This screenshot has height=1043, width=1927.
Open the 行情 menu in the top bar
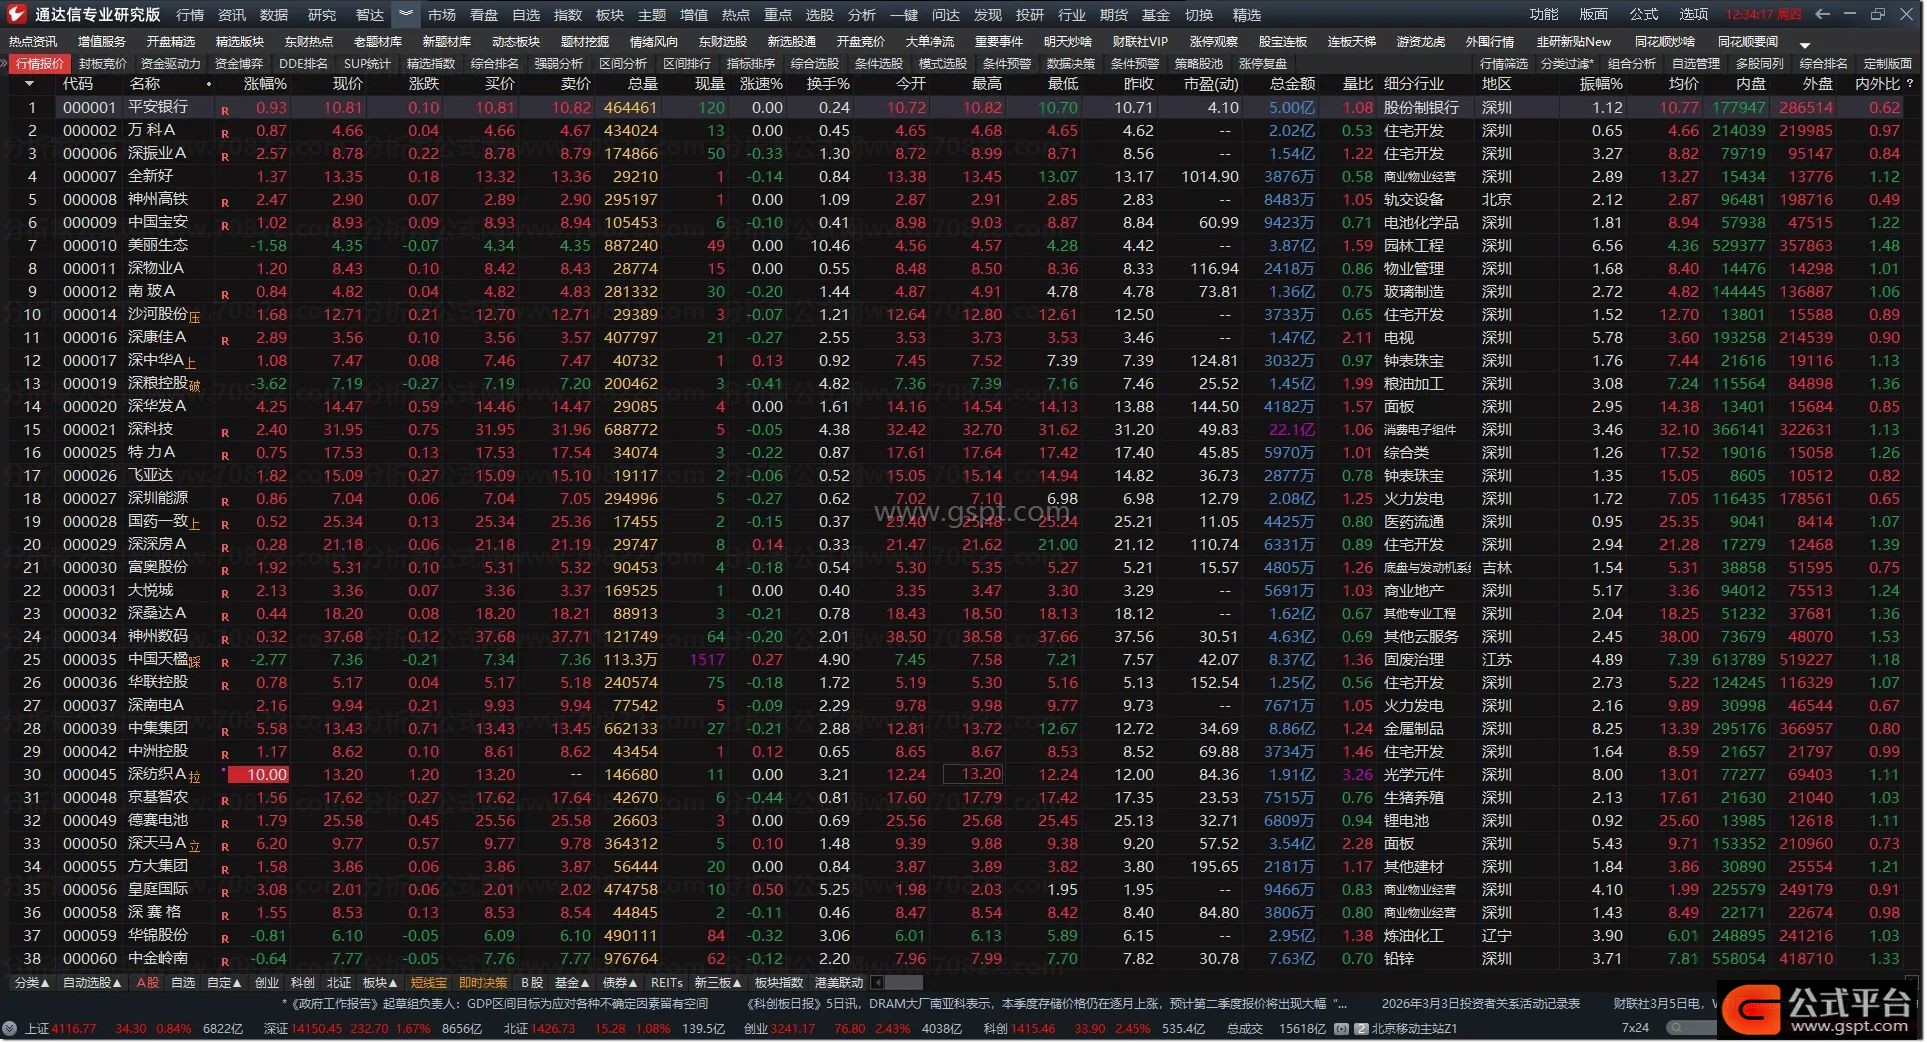(x=190, y=15)
